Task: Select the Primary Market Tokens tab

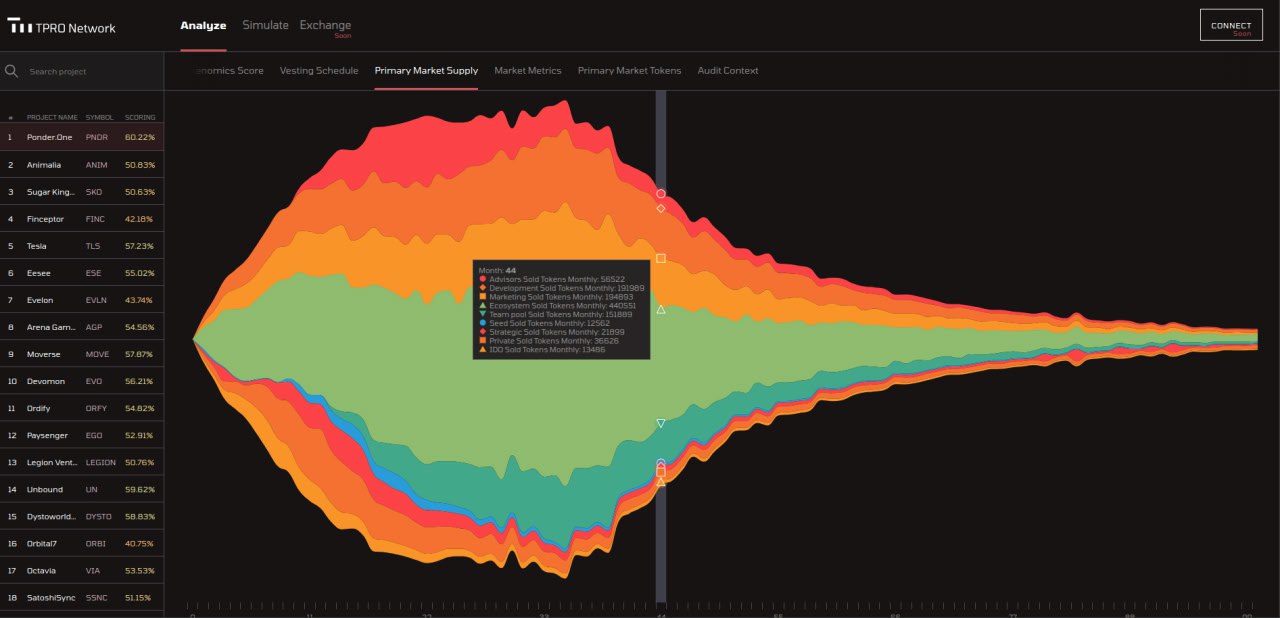Action: [629, 71]
